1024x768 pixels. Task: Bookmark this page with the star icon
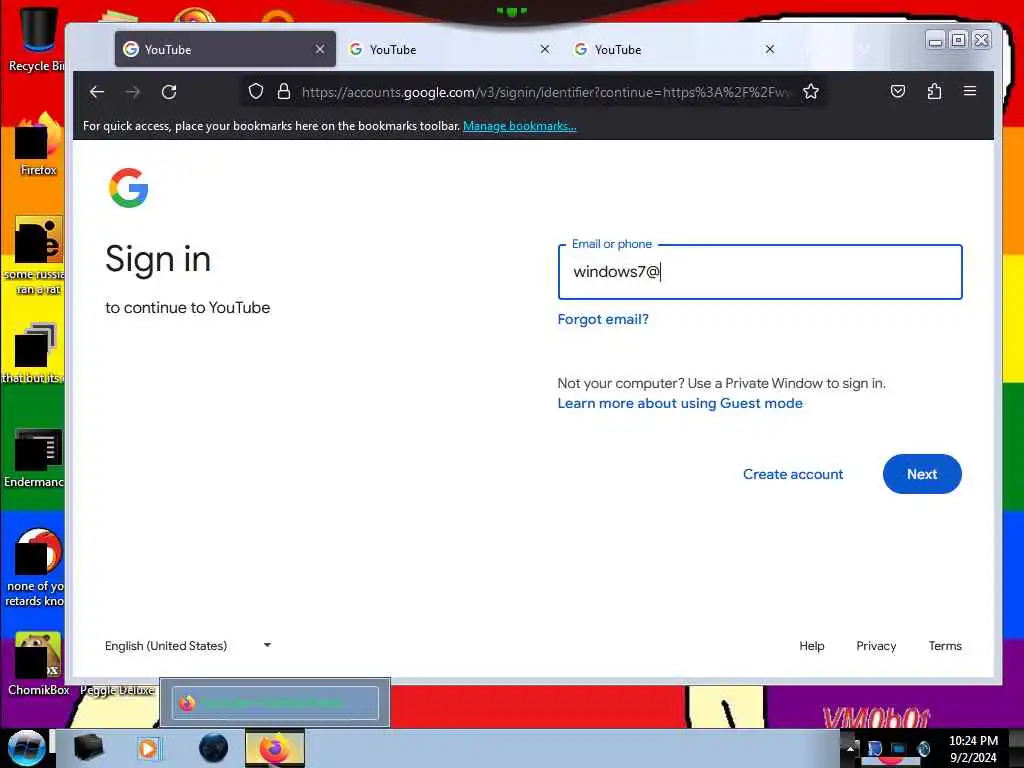click(x=811, y=91)
